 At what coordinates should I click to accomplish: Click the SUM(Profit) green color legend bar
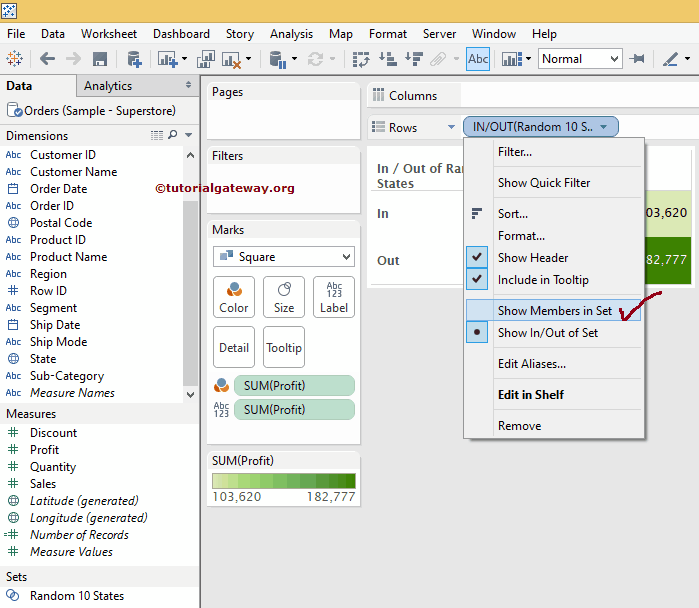283,481
